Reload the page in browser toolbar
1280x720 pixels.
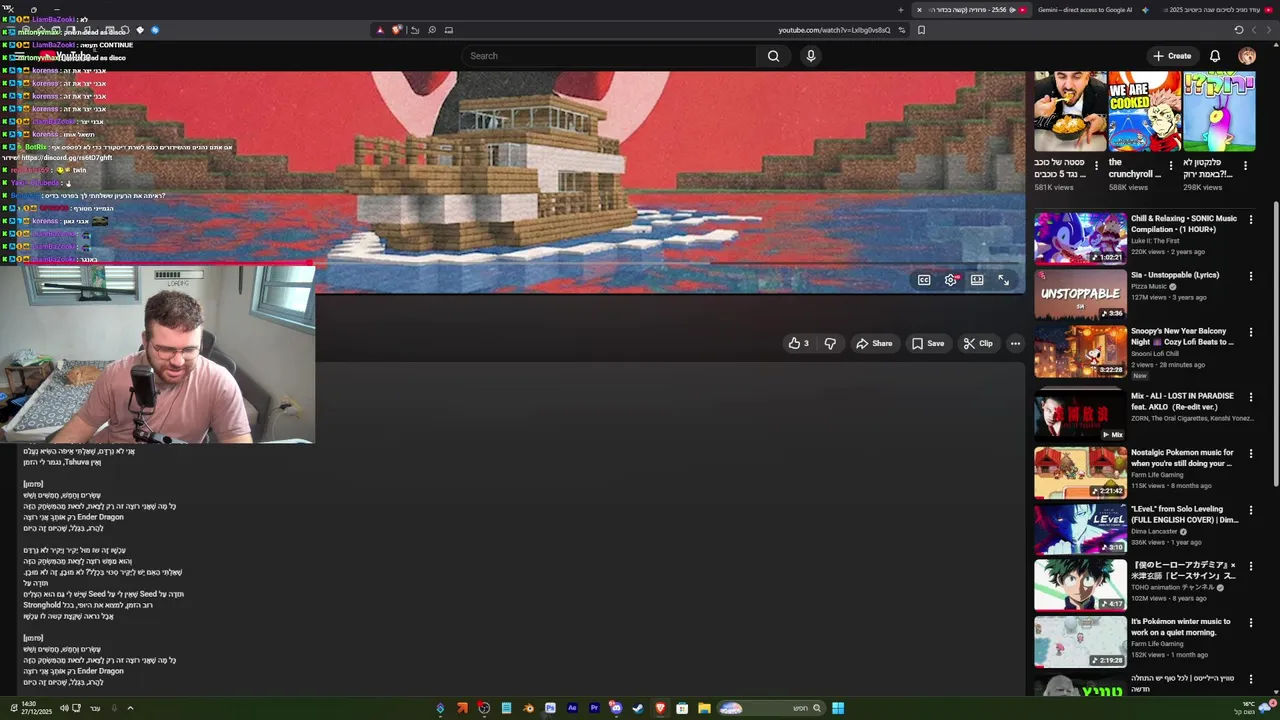coord(1239,30)
